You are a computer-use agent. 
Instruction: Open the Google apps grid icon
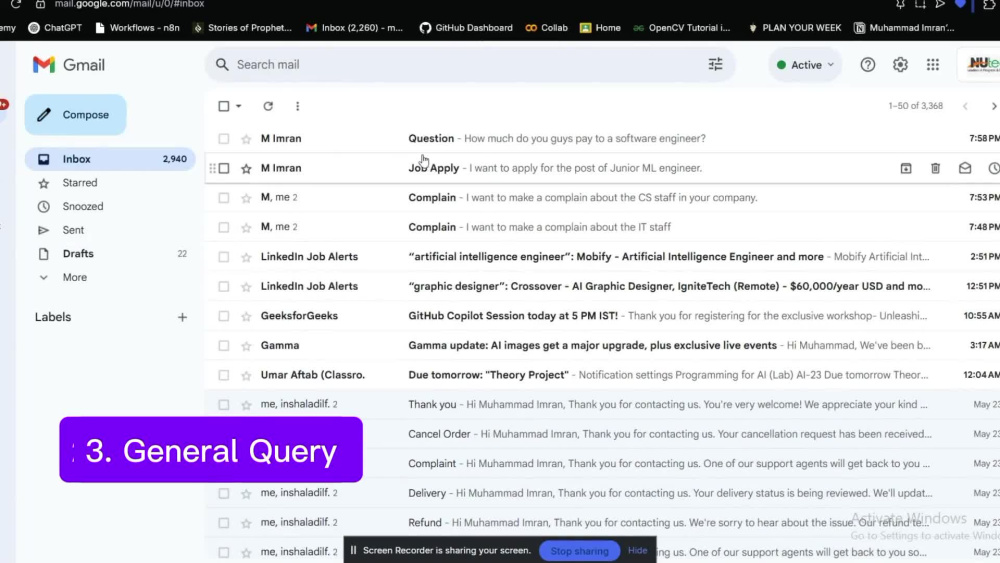[932, 64]
